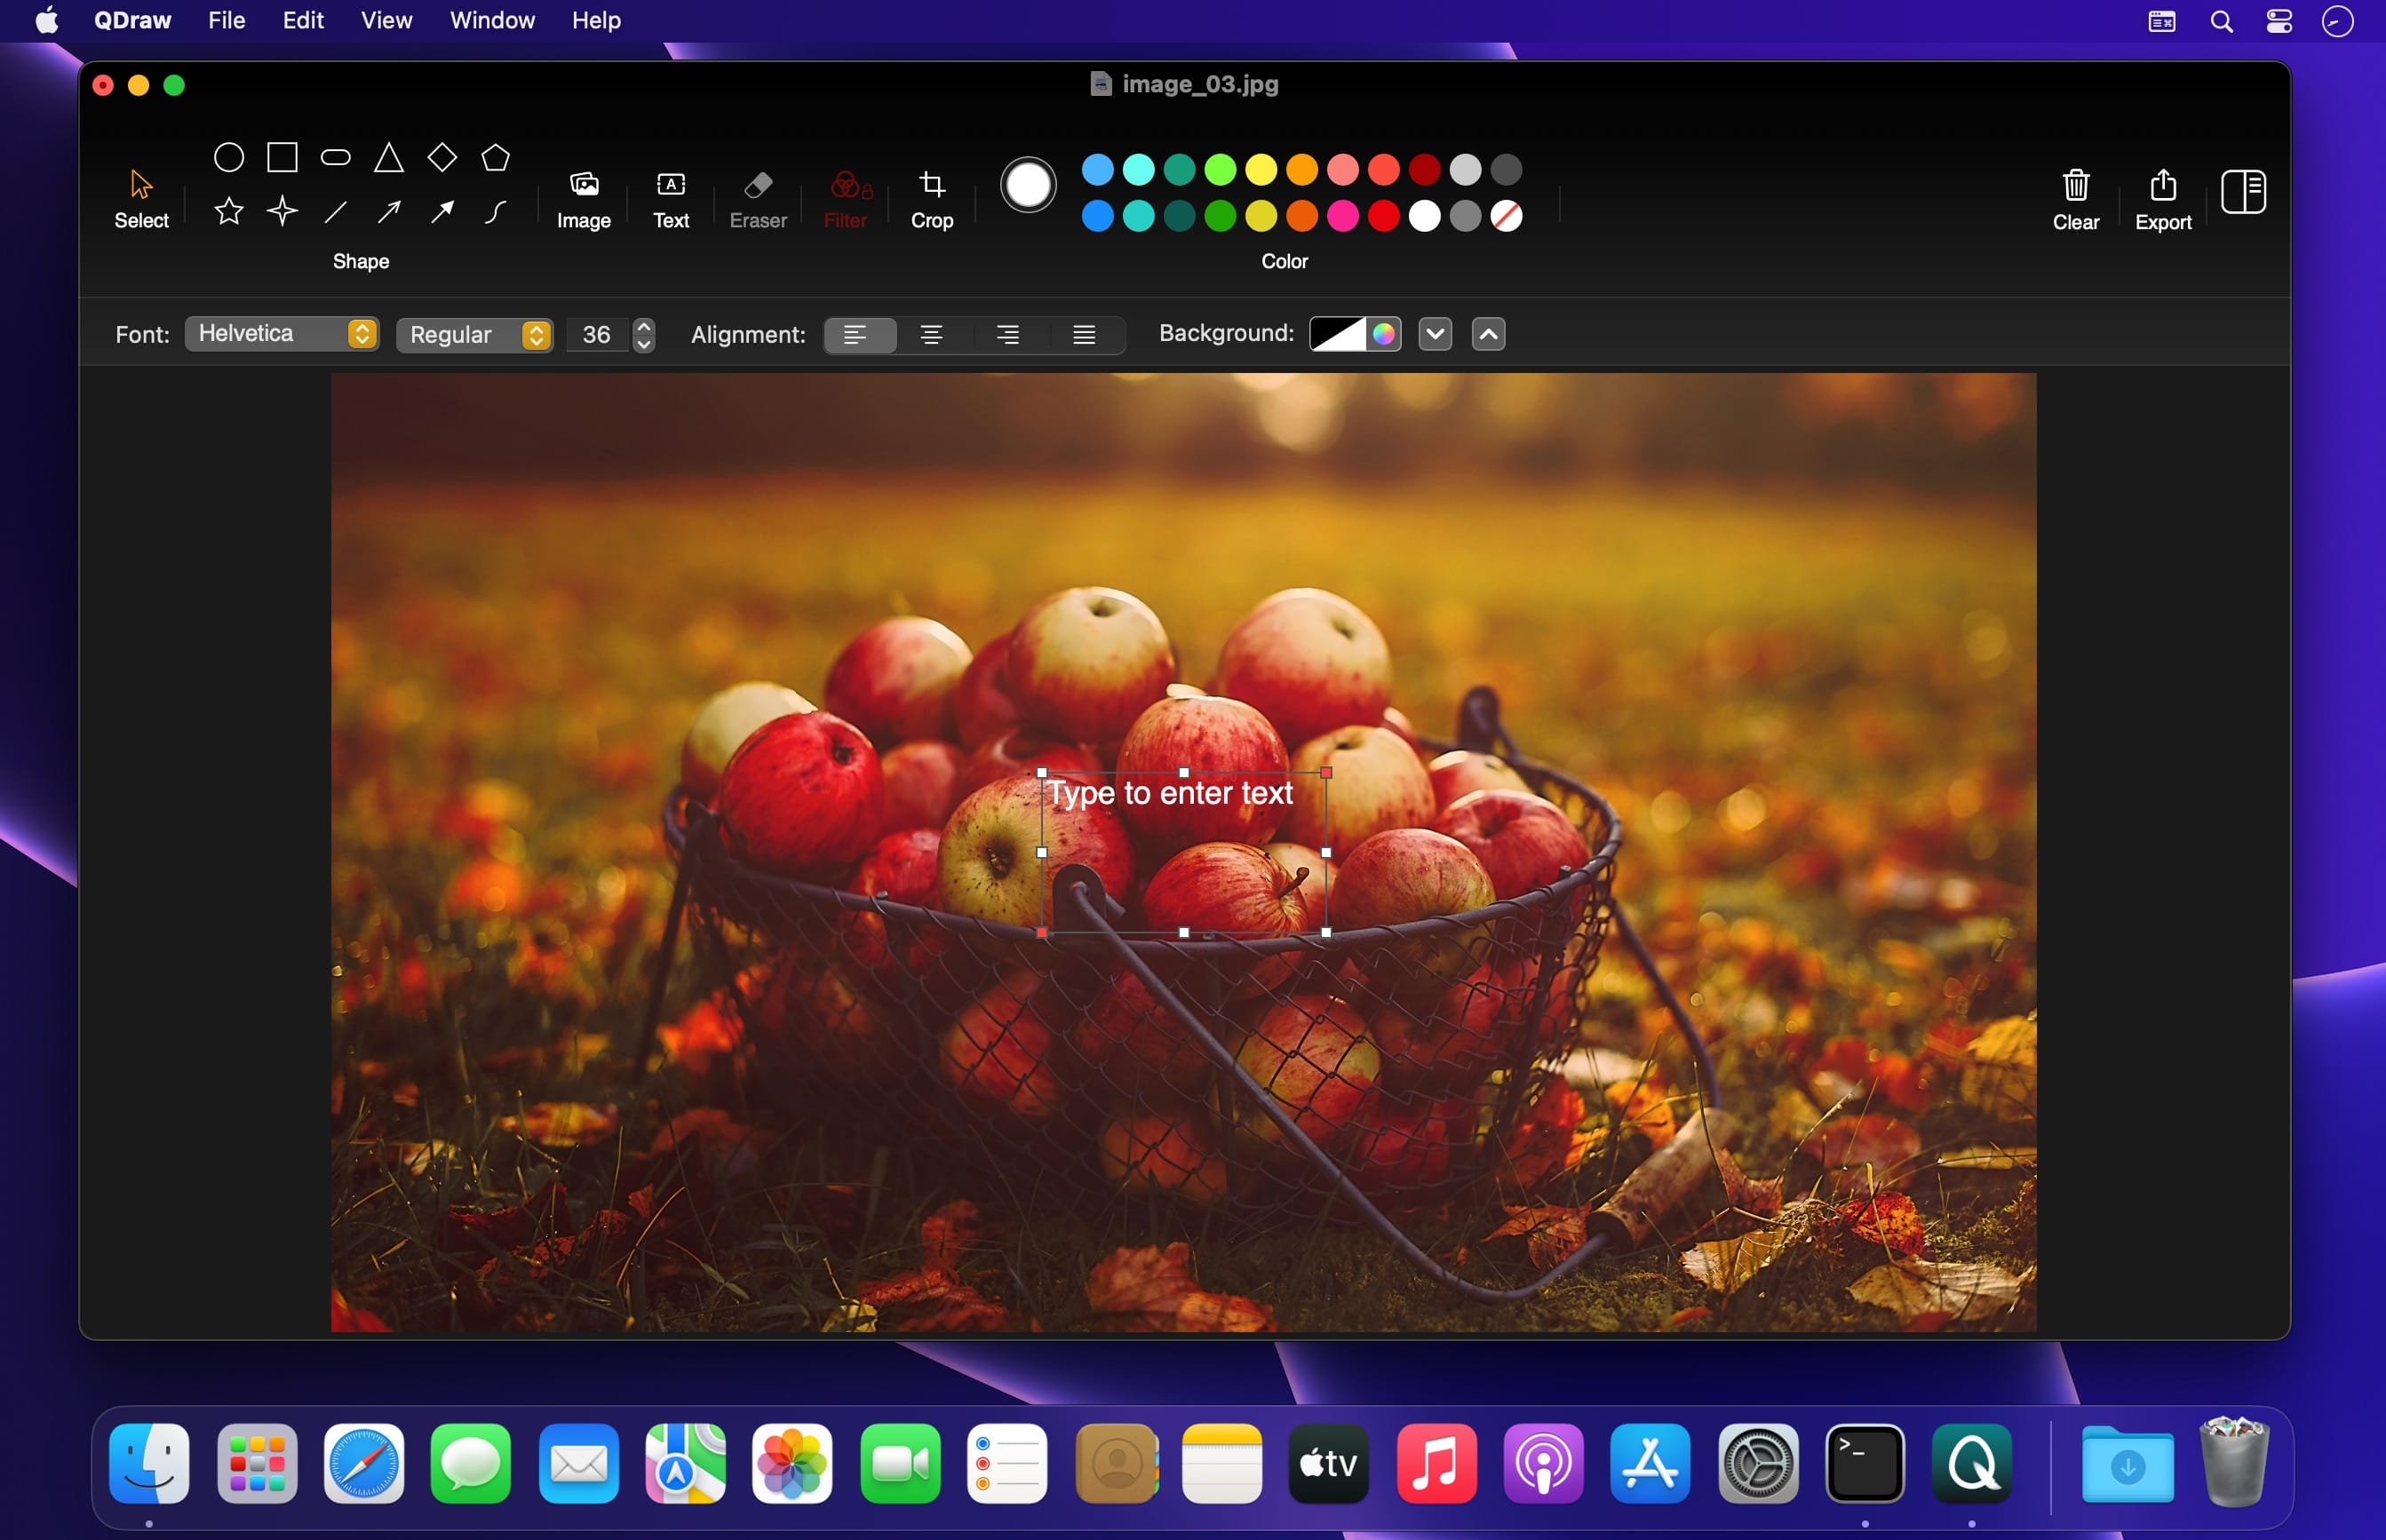Select the star shape tool
2386x1540 pixels.
point(229,211)
